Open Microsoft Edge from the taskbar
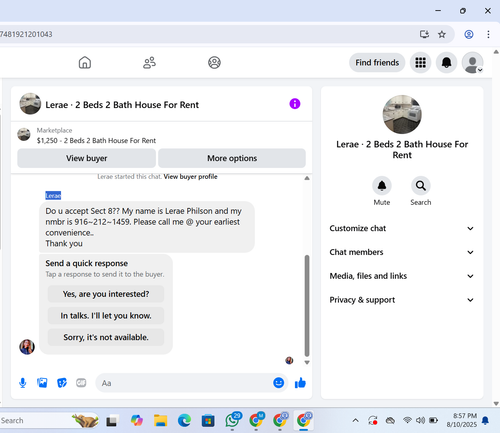Screen dimensions: 500x433 tap(184, 421)
